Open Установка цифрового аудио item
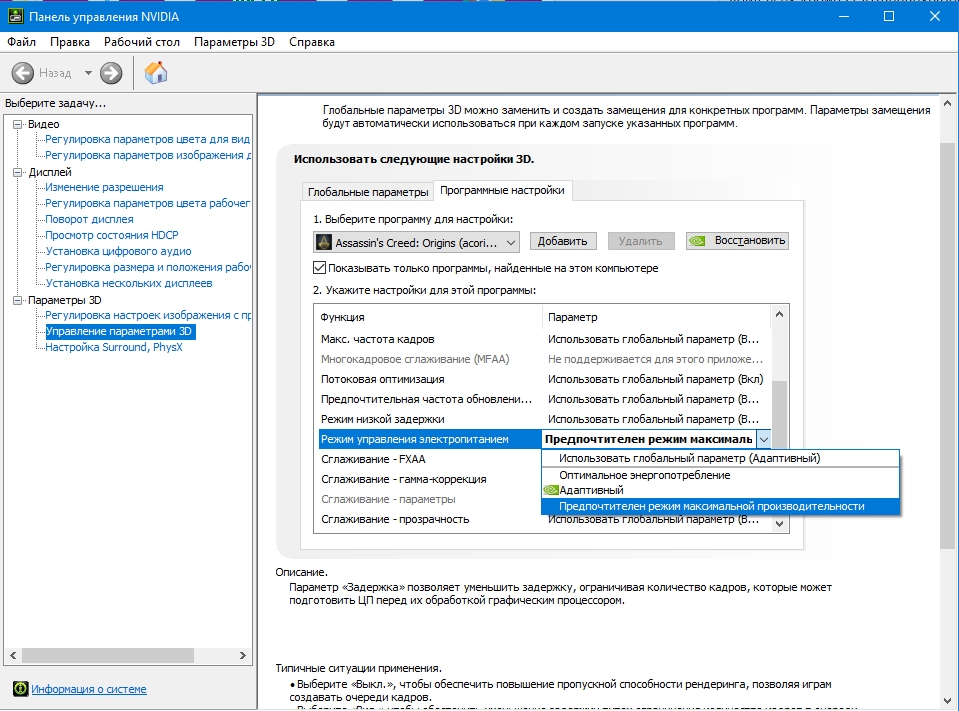The width and height of the screenshot is (959, 711). [118, 251]
